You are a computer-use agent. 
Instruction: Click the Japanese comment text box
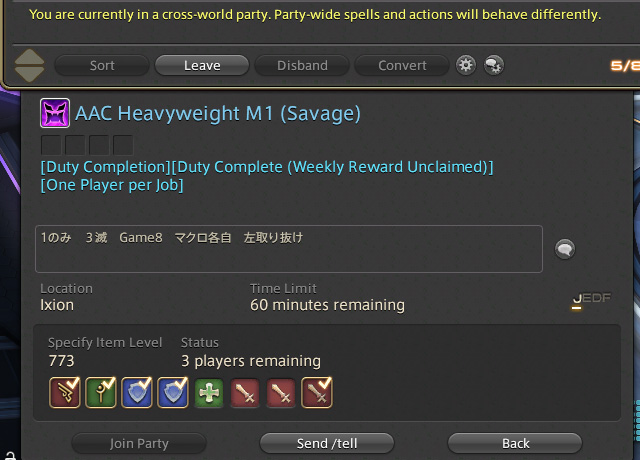pos(289,249)
